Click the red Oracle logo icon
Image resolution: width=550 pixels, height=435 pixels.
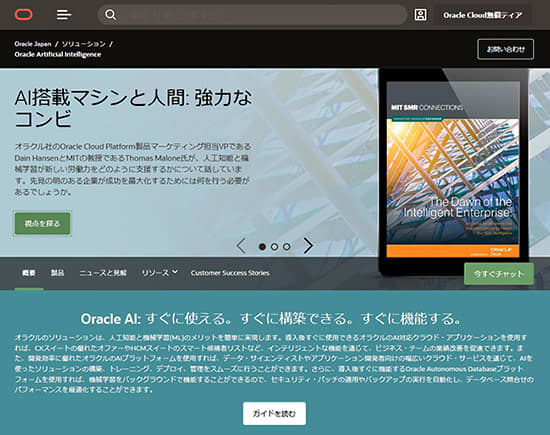[24, 15]
